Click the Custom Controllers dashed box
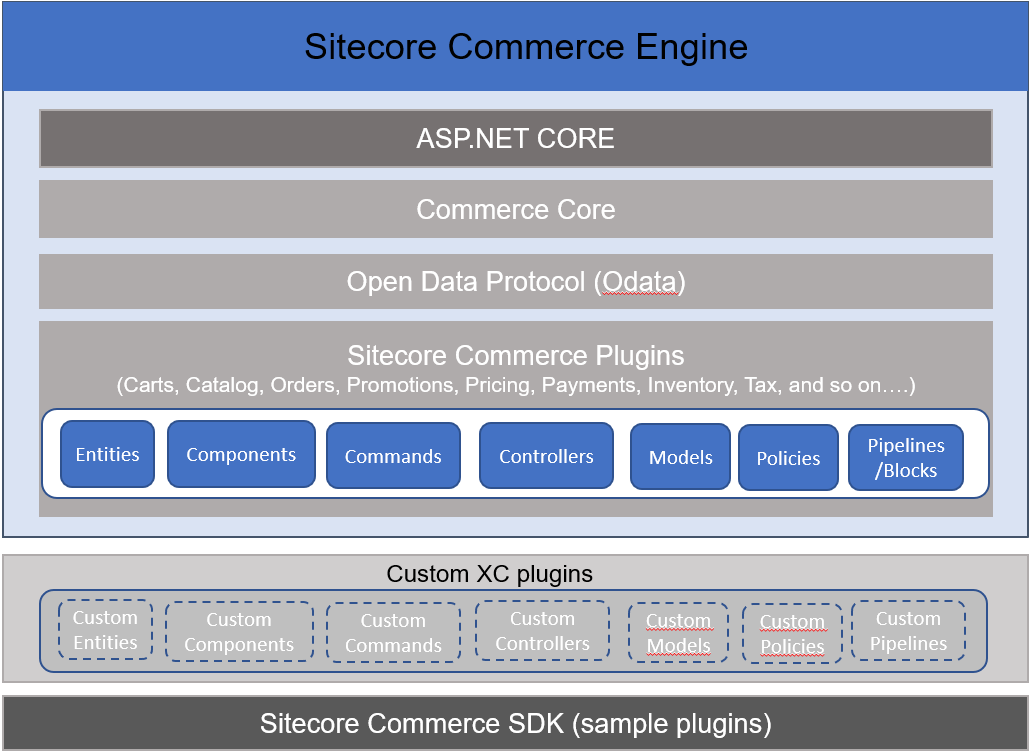 point(542,631)
